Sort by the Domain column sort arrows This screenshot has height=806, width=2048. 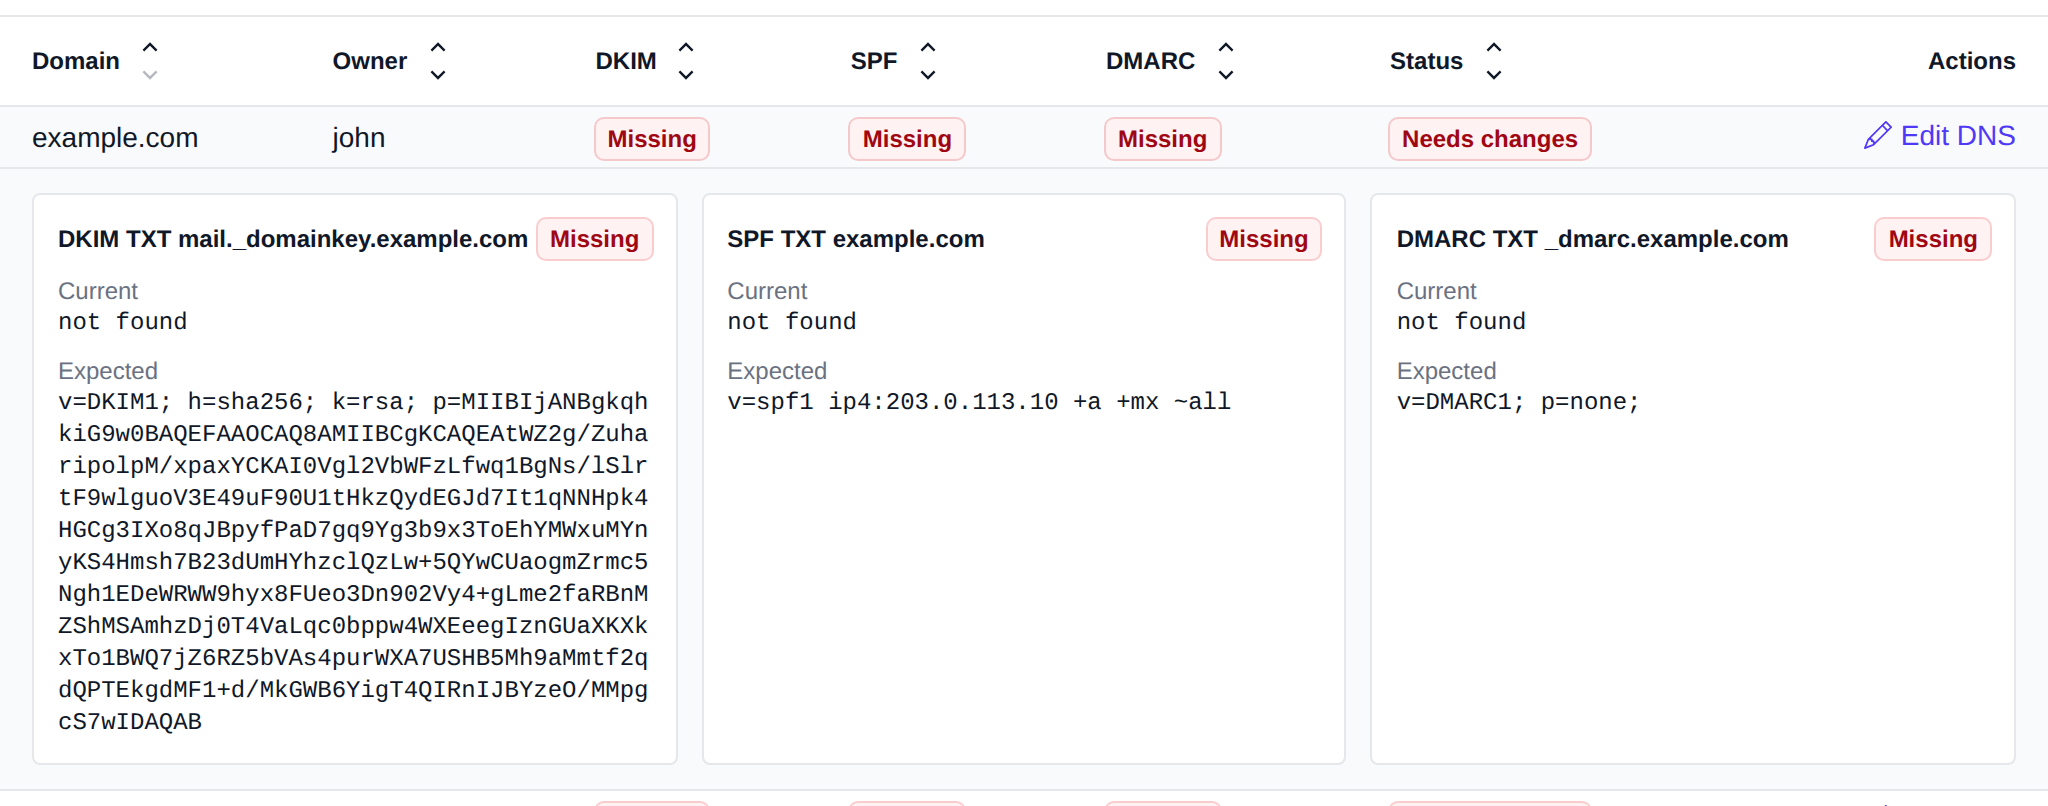[150, 61]
